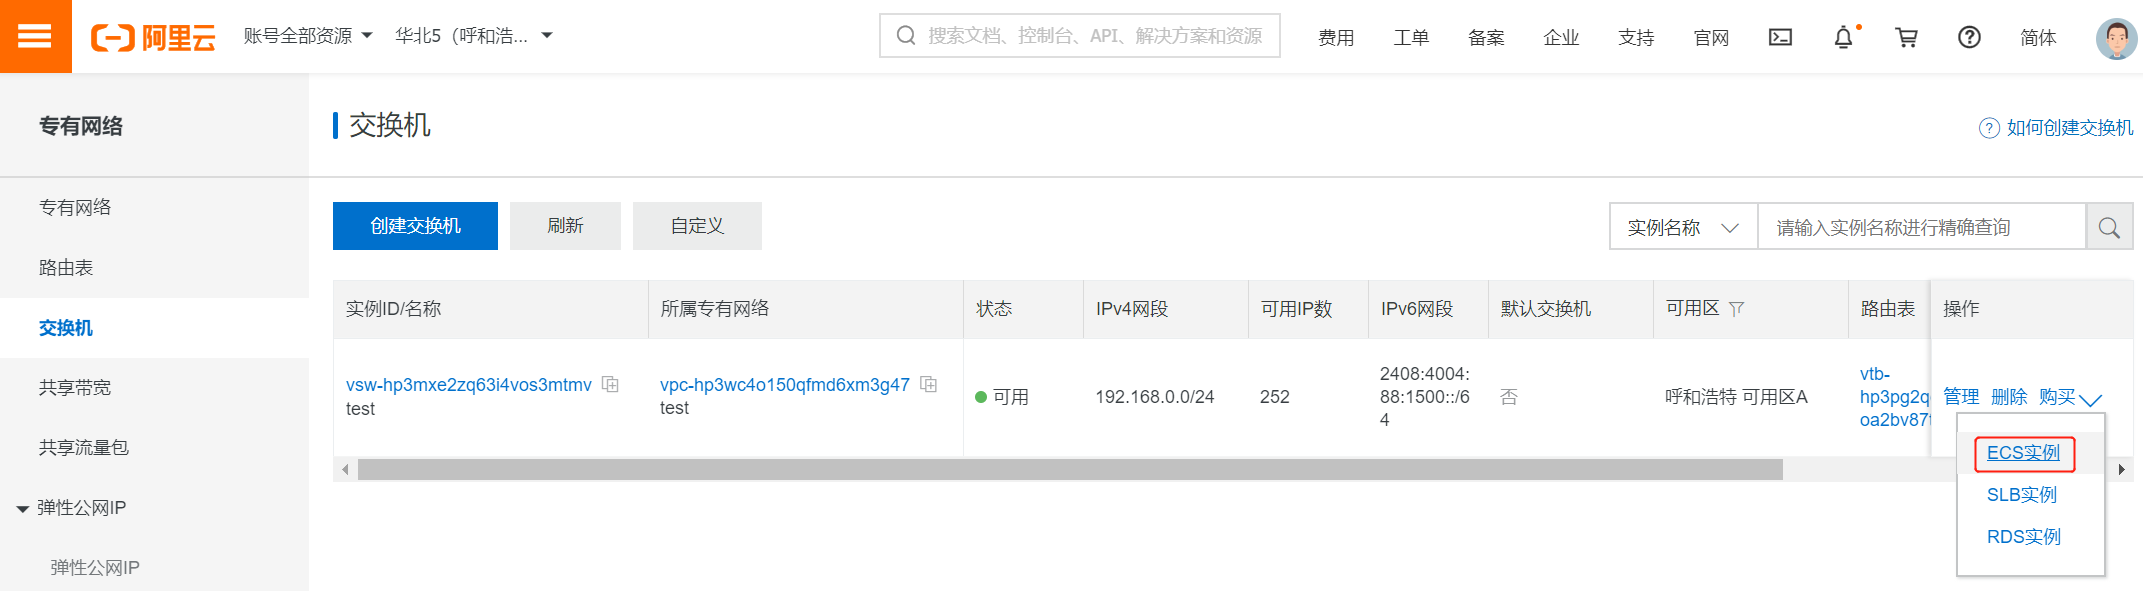Click the instance name search magnifier button
This screenshot has width=2143, height=591.
(2109, 227)
